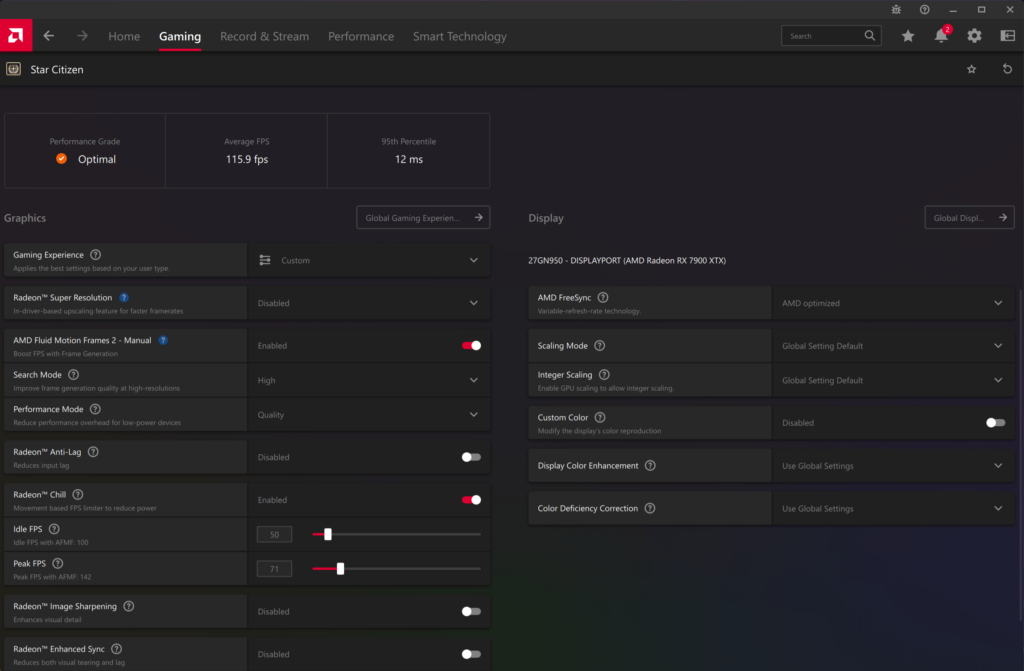Click Idle FPS value field
The height and width of the screenshot is (671, 1024).
(274, 534)
